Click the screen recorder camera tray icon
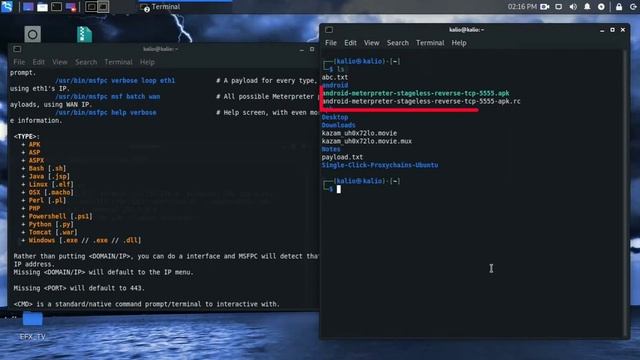 click(545, 7)
